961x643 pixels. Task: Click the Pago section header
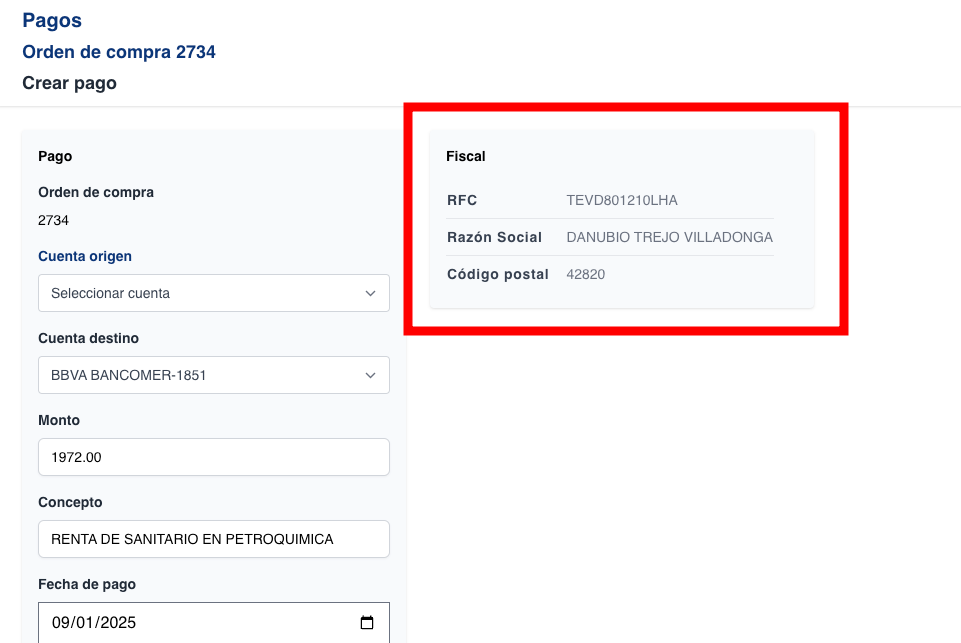point(56,156)
